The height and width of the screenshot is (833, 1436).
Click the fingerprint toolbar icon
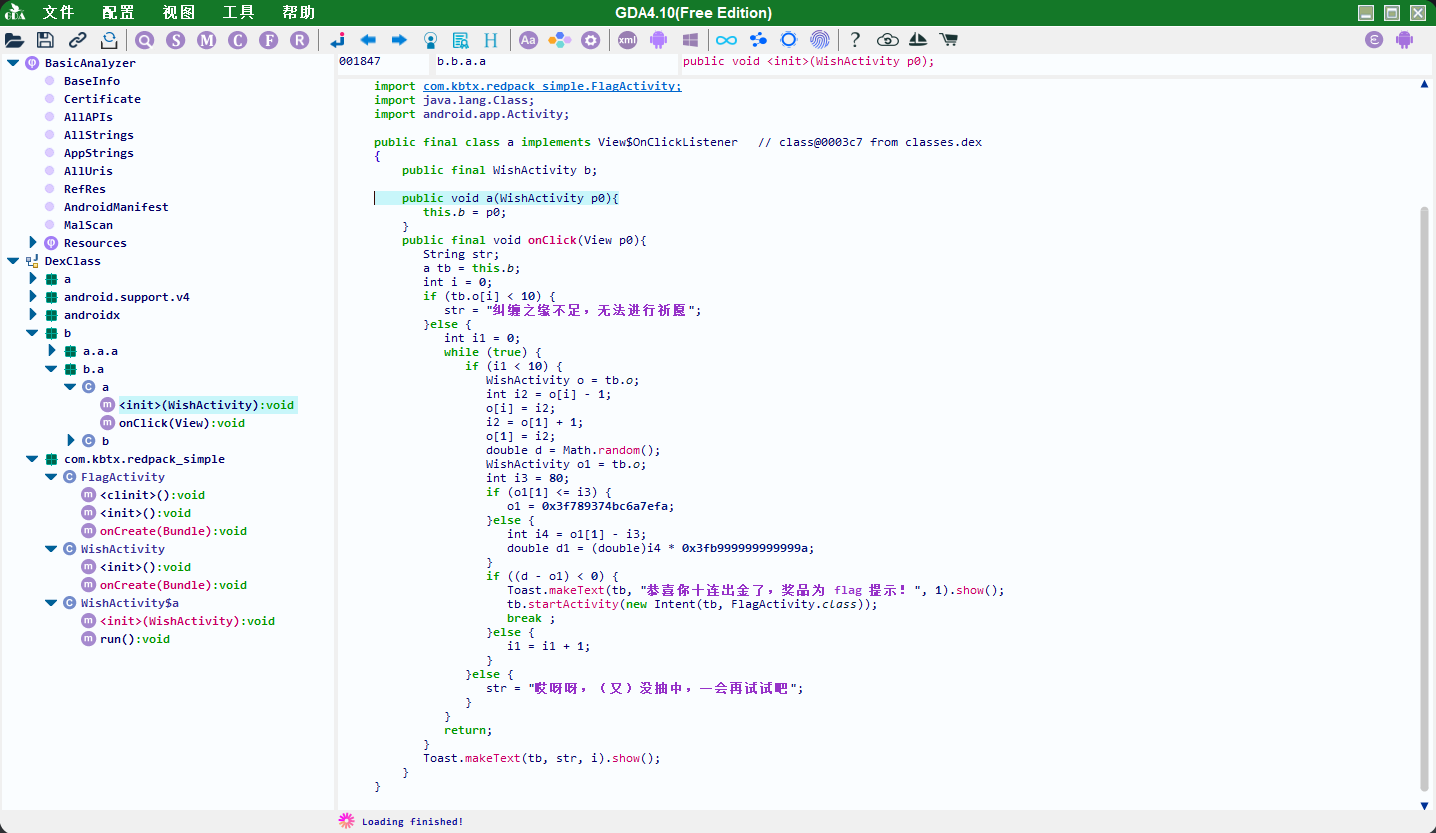[820, 40]
